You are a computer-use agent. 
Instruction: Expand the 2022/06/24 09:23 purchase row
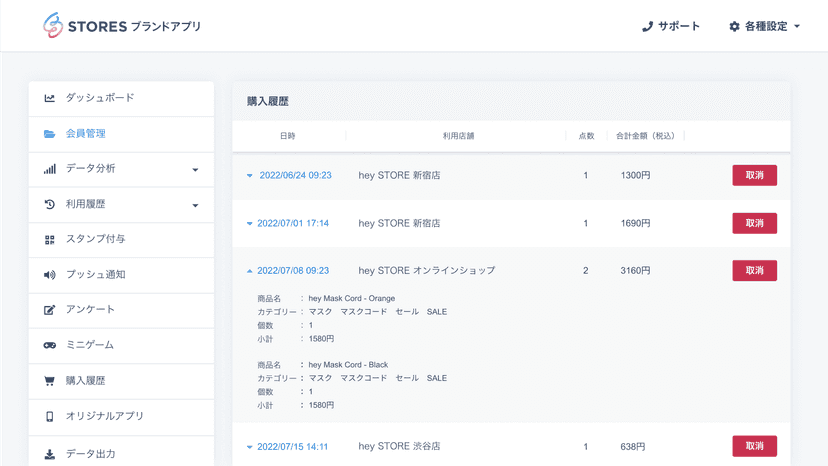coord(250,175)
